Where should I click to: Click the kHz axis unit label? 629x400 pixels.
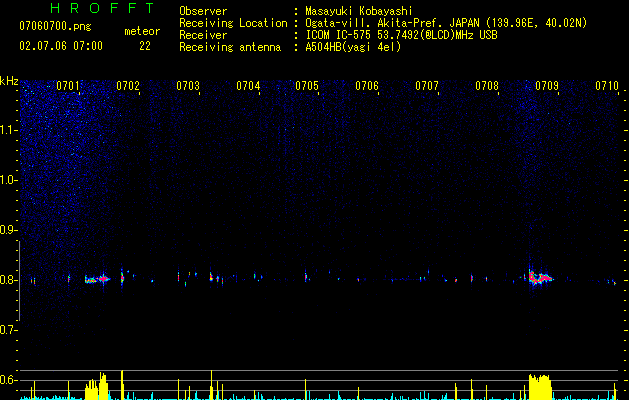tap(9, 81)
